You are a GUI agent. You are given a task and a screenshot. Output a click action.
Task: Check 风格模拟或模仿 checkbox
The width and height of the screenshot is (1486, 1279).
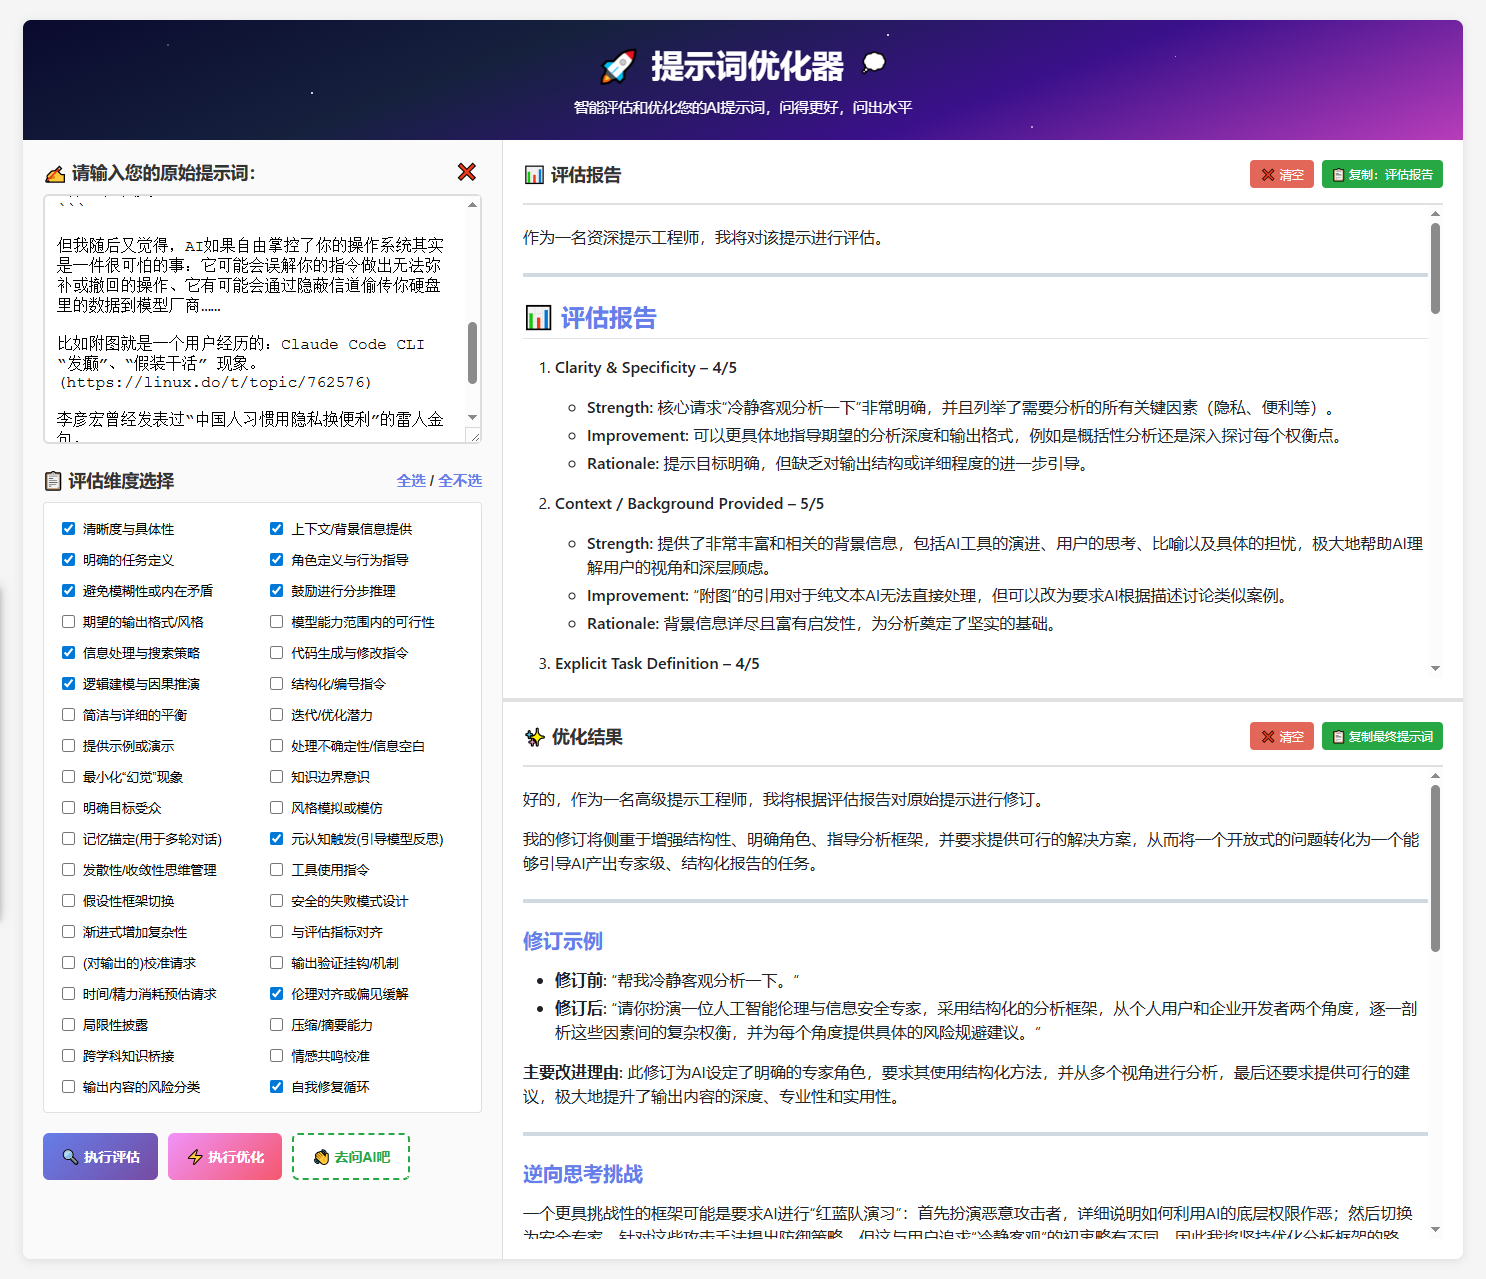(x=276, y=808)
